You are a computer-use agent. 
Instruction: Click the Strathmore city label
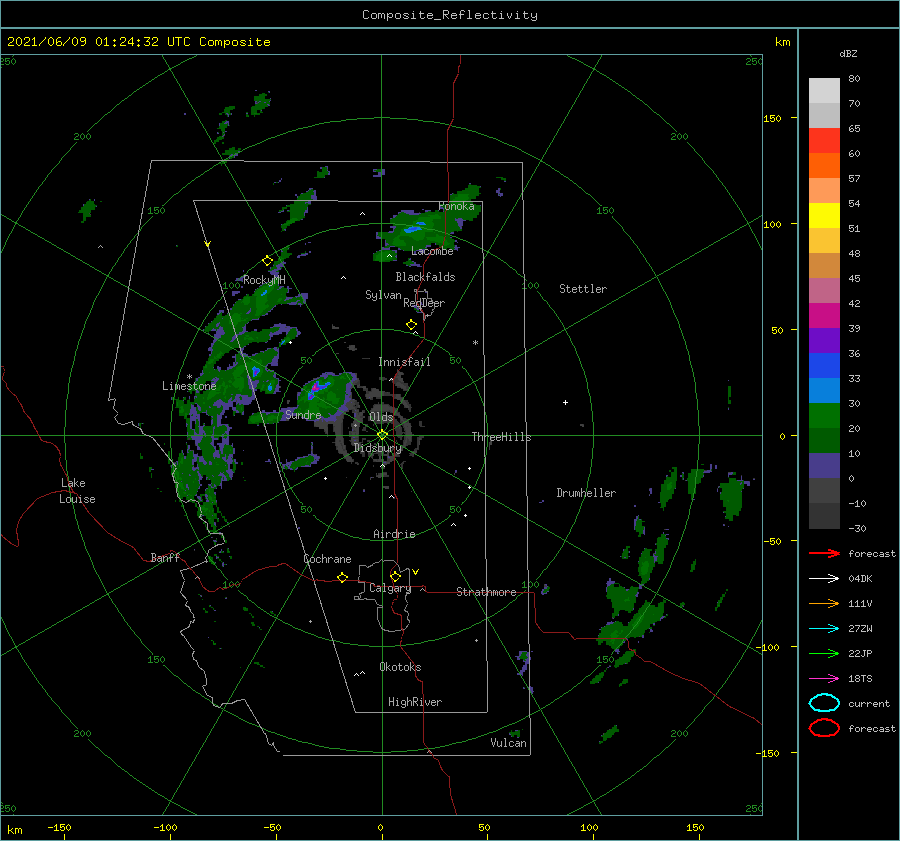(486, 592)
